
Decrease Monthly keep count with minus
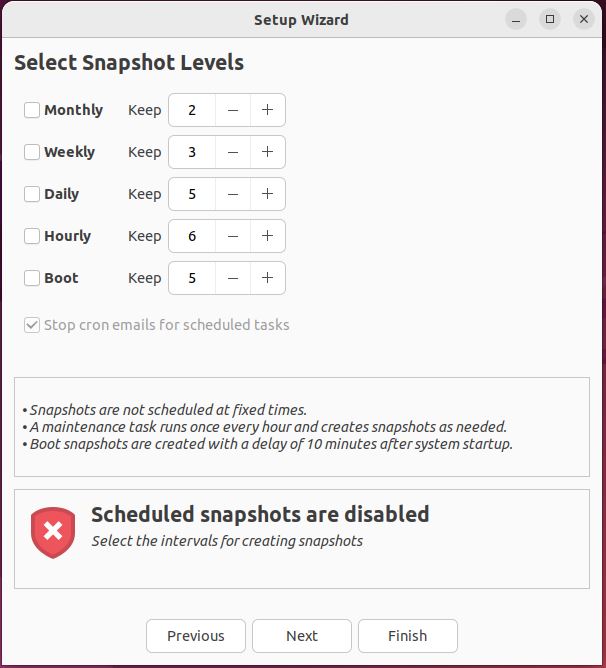pos(233,110)
